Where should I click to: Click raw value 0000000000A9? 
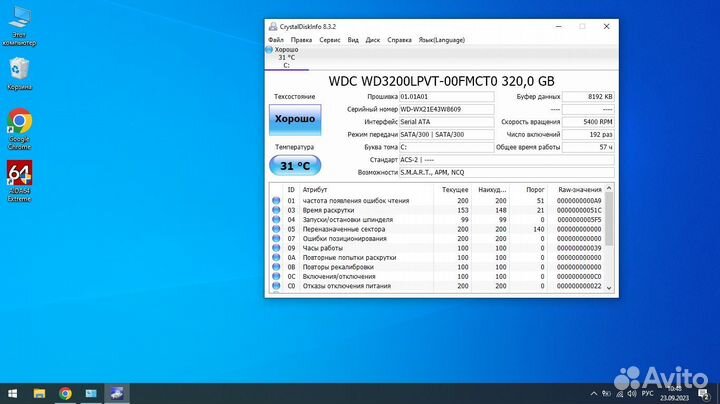[x=579, y=201]
